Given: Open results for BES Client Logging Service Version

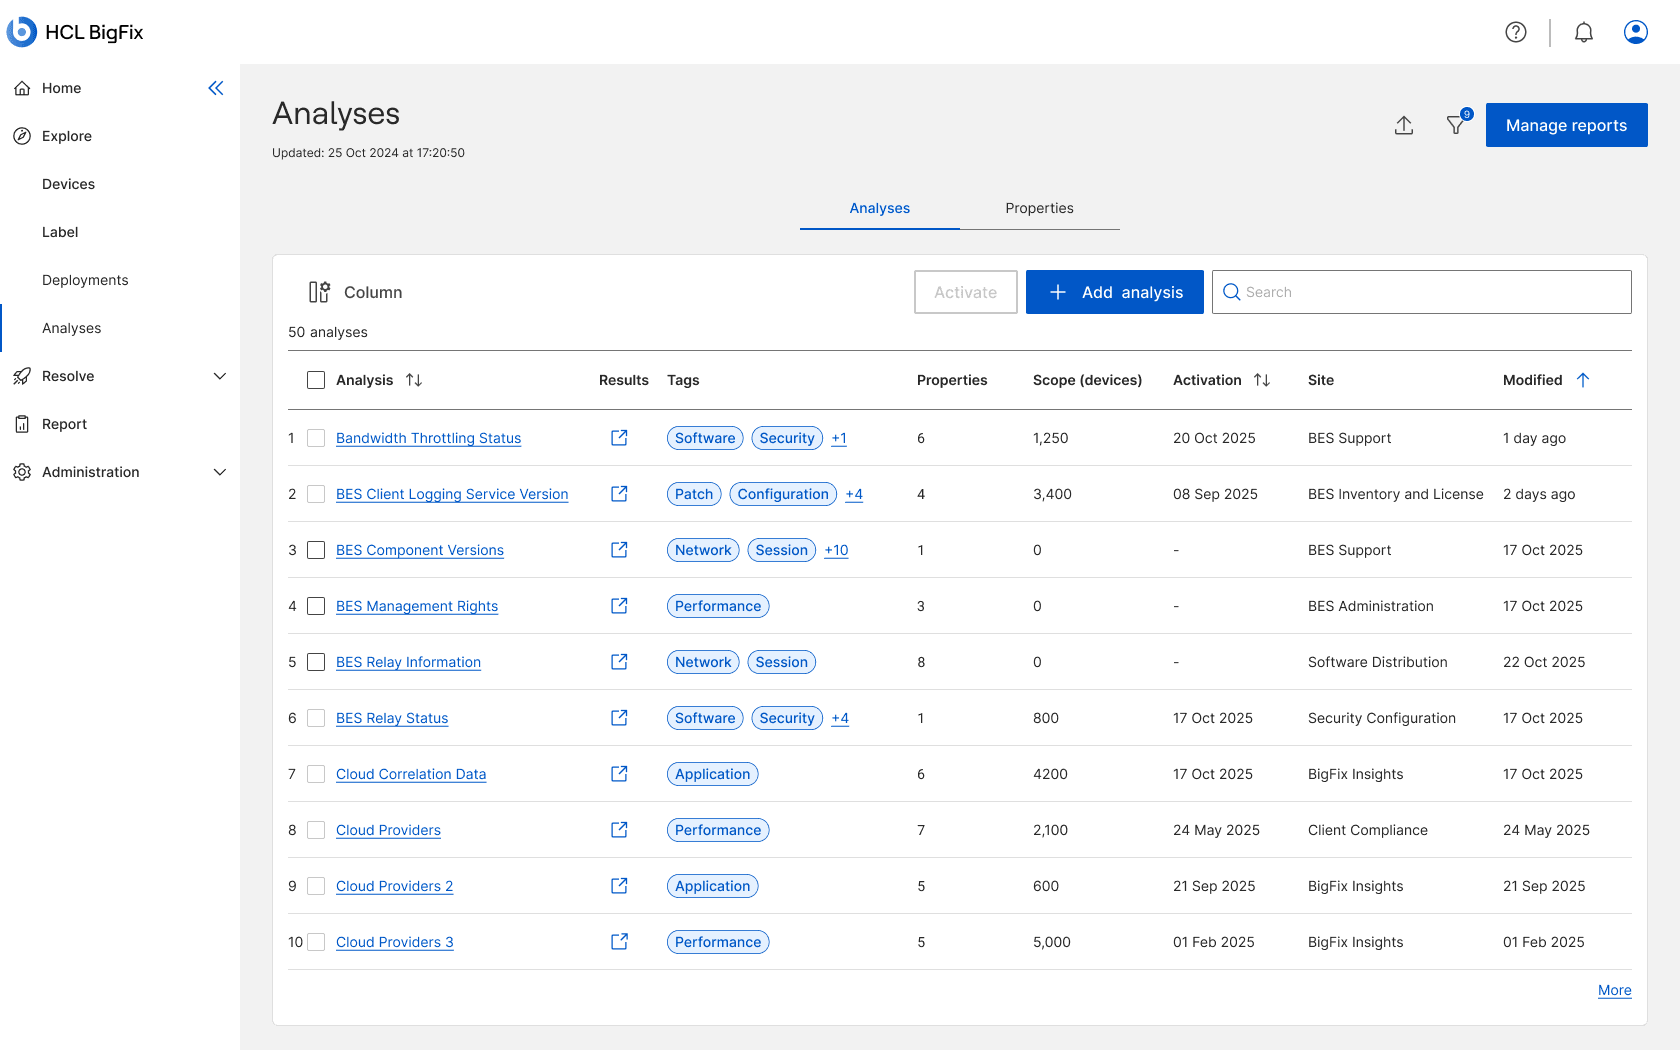Looking at the screenshot, I should (620, 494).
